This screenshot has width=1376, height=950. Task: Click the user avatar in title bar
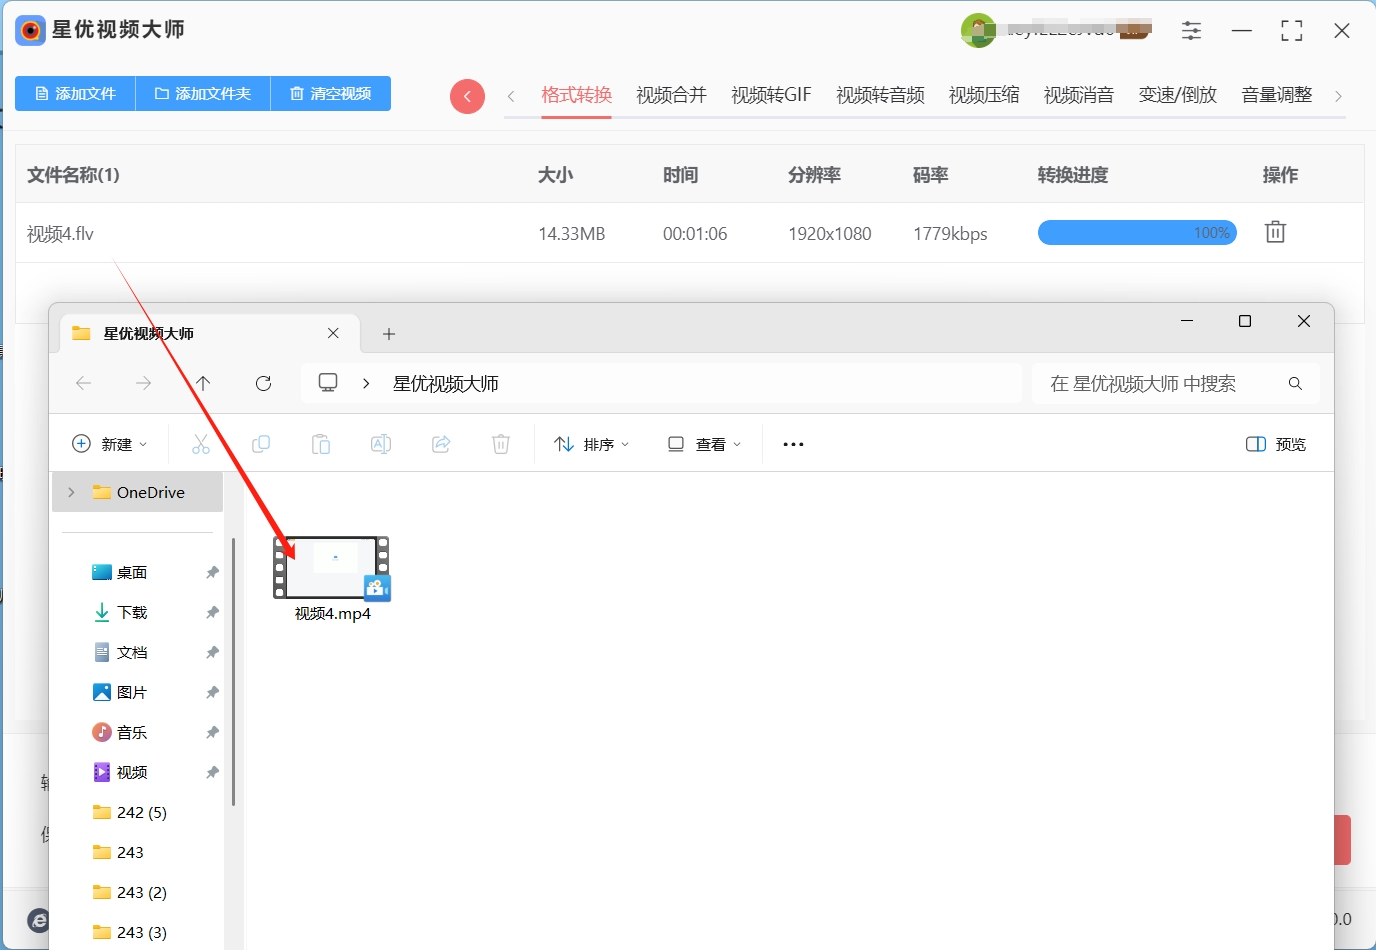pyautogui.click(x=978, y=31)
